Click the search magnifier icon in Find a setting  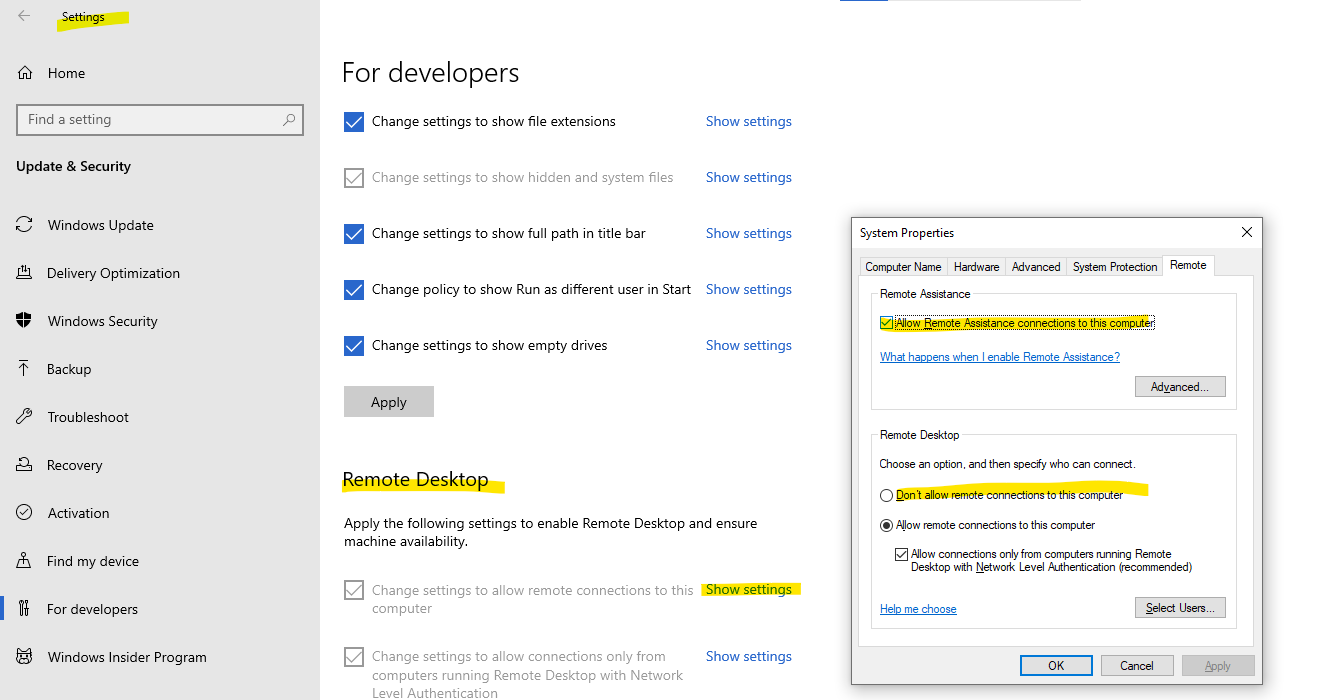pos(289,119)
